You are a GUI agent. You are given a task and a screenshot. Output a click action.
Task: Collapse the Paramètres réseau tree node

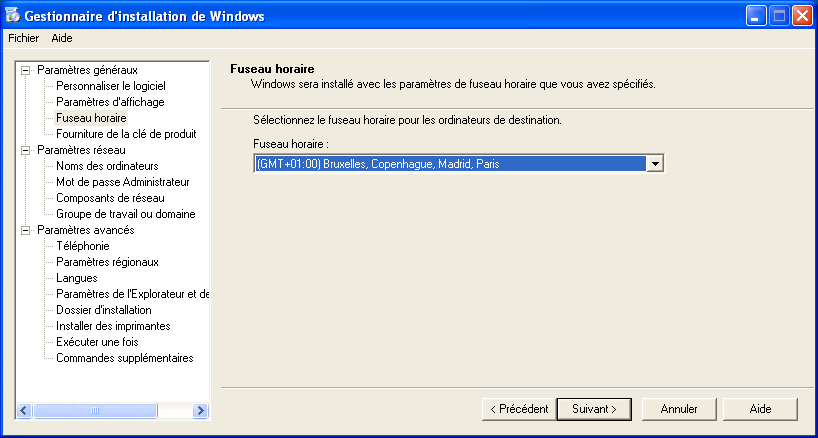pyautogui.click(x=25, y=150)
